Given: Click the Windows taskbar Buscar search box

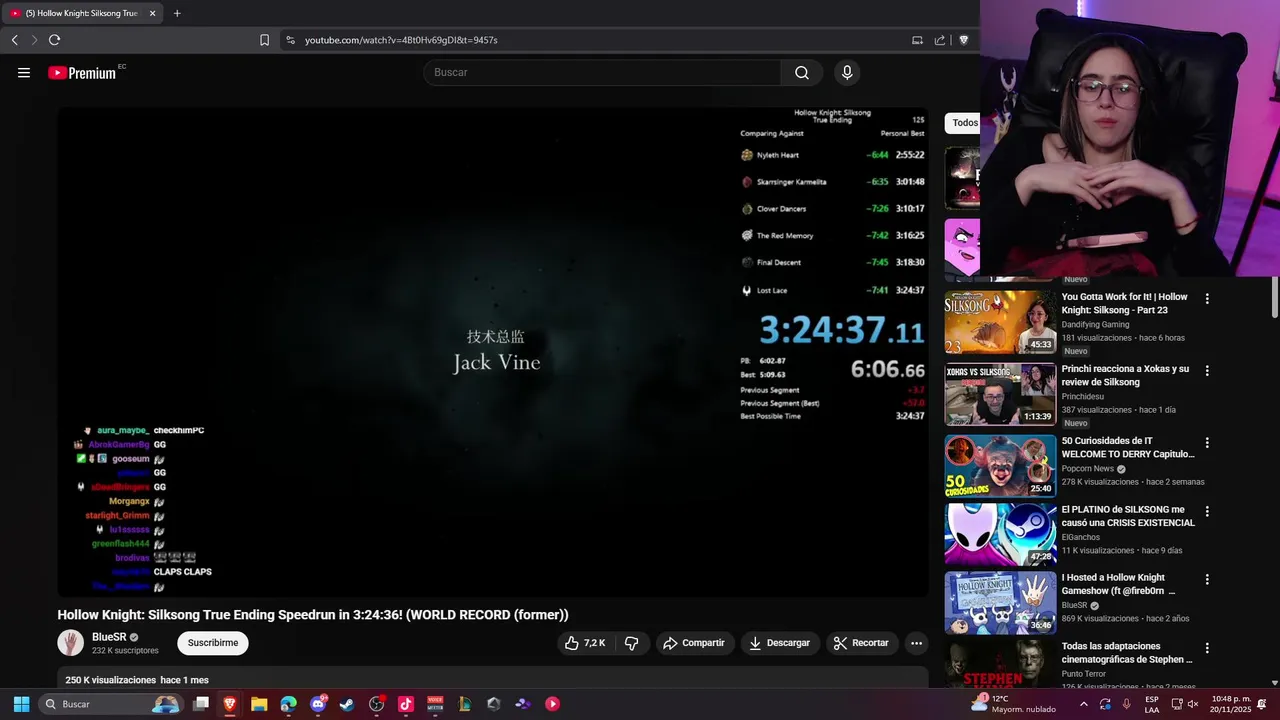Looking at the screenshot, I should tap(112, 704).
